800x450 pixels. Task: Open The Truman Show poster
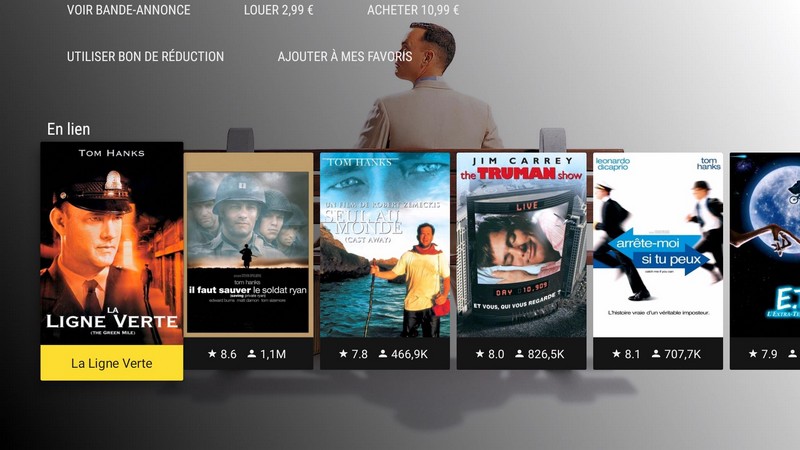521,245
